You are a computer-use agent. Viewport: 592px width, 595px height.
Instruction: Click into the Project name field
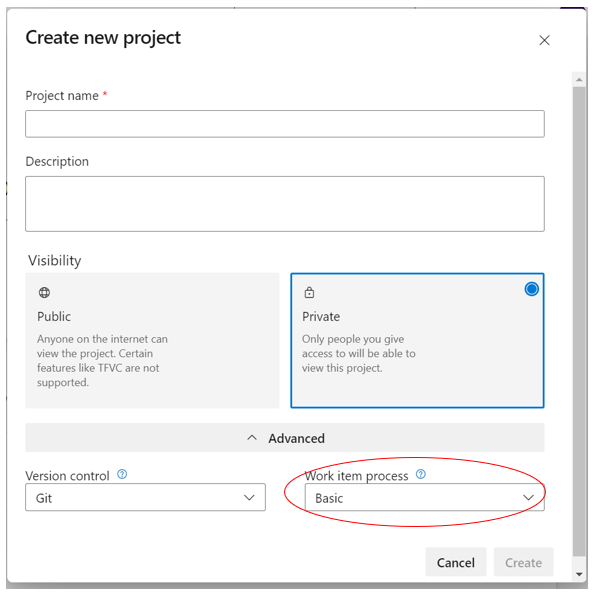(x=285, y=124)
